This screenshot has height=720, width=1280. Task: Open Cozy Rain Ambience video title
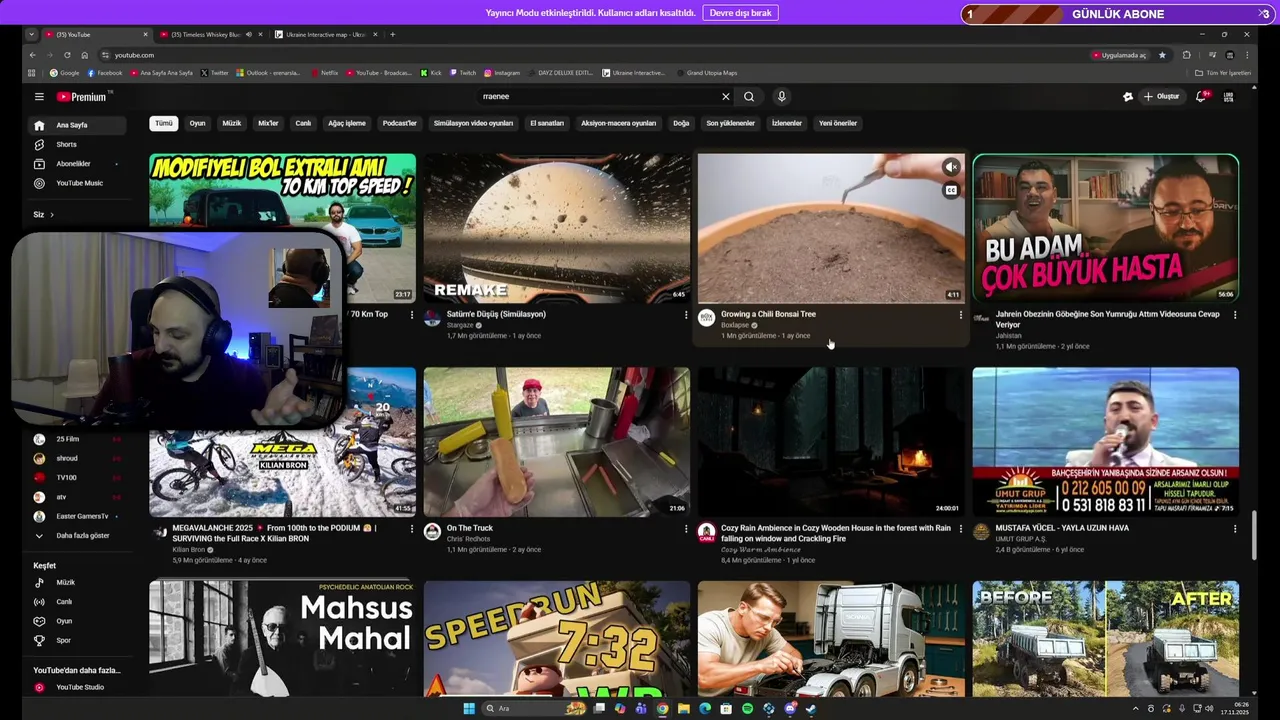coord(836,533)
